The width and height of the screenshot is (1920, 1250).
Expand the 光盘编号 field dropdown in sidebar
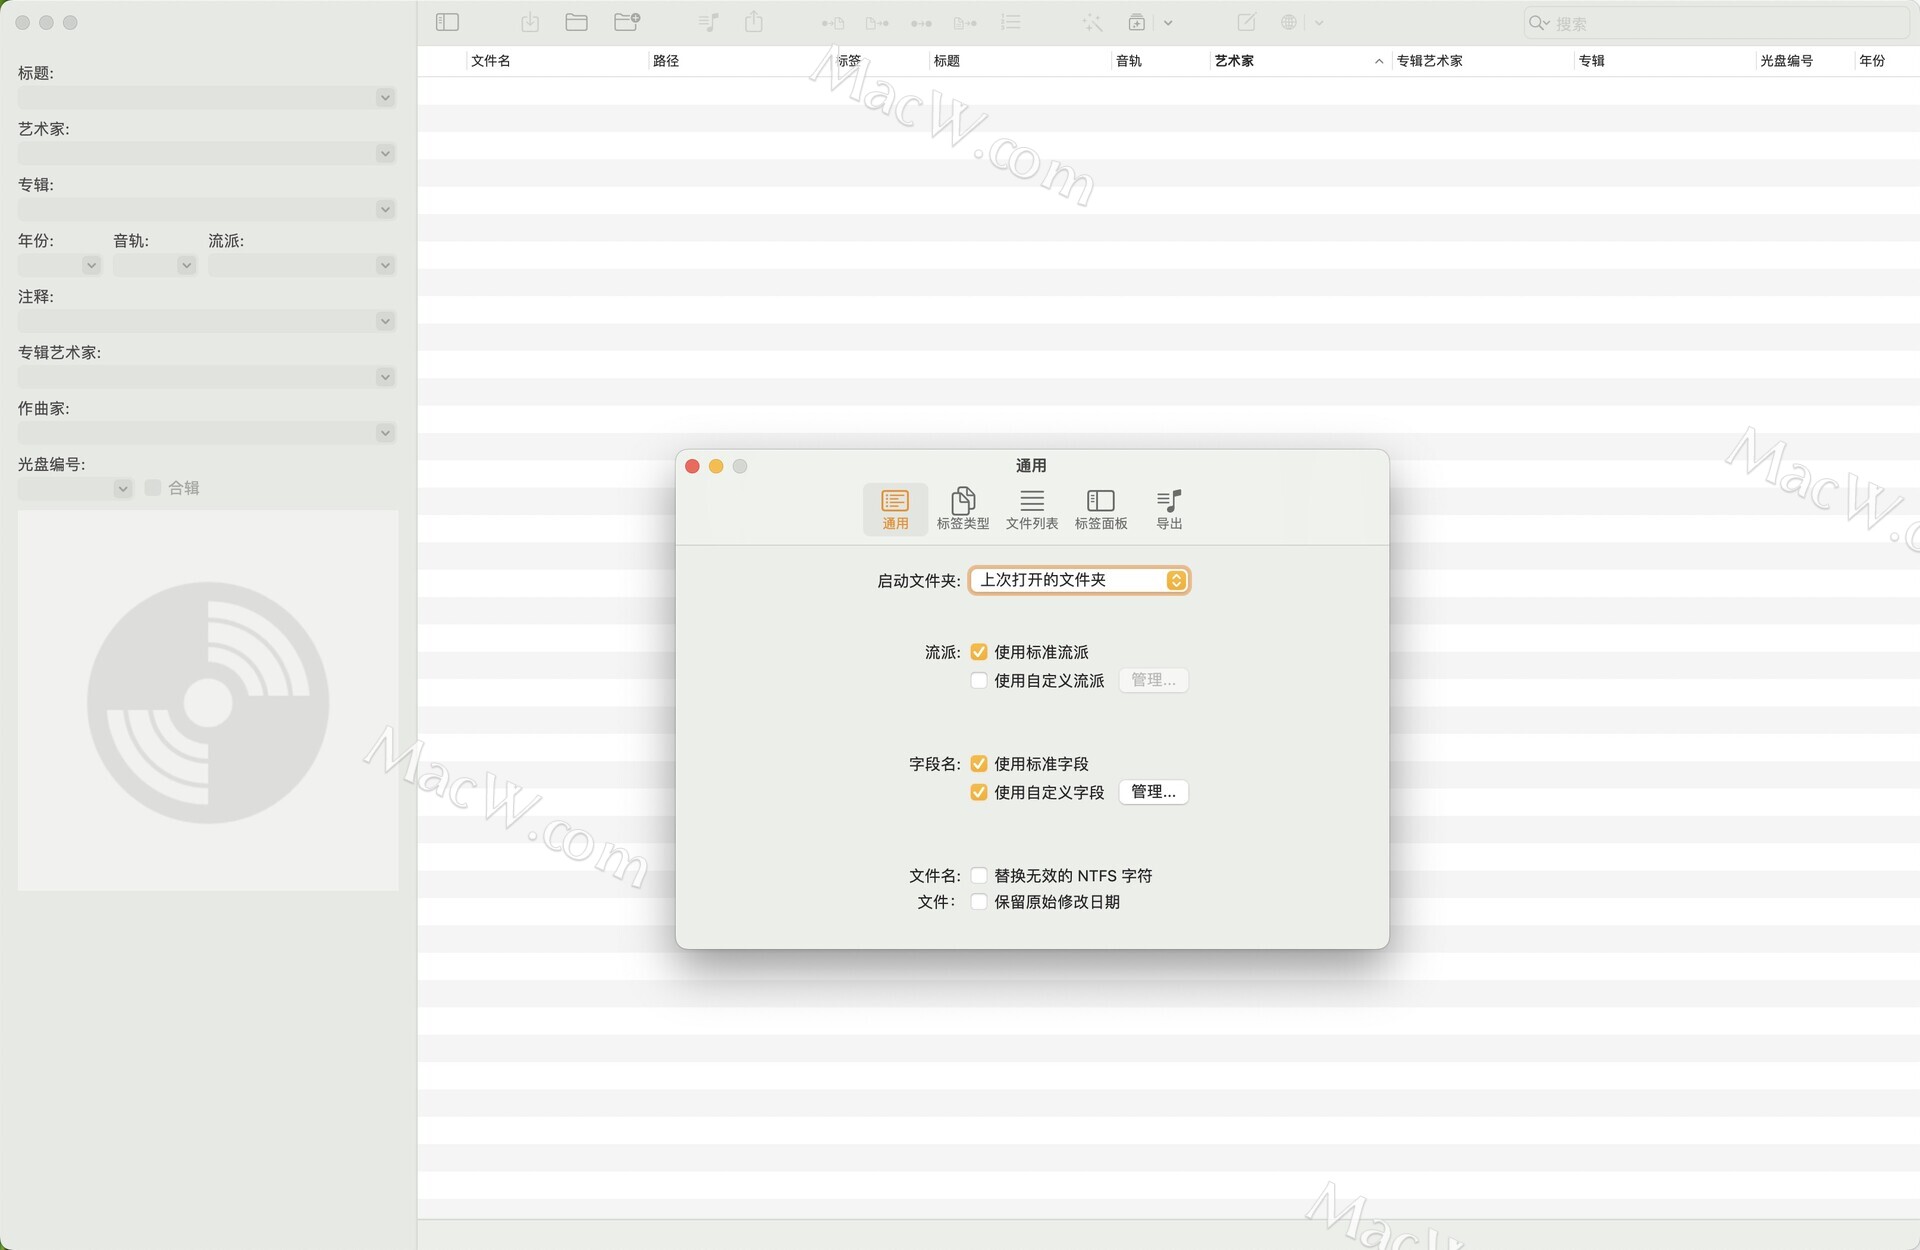pos(122,490)
